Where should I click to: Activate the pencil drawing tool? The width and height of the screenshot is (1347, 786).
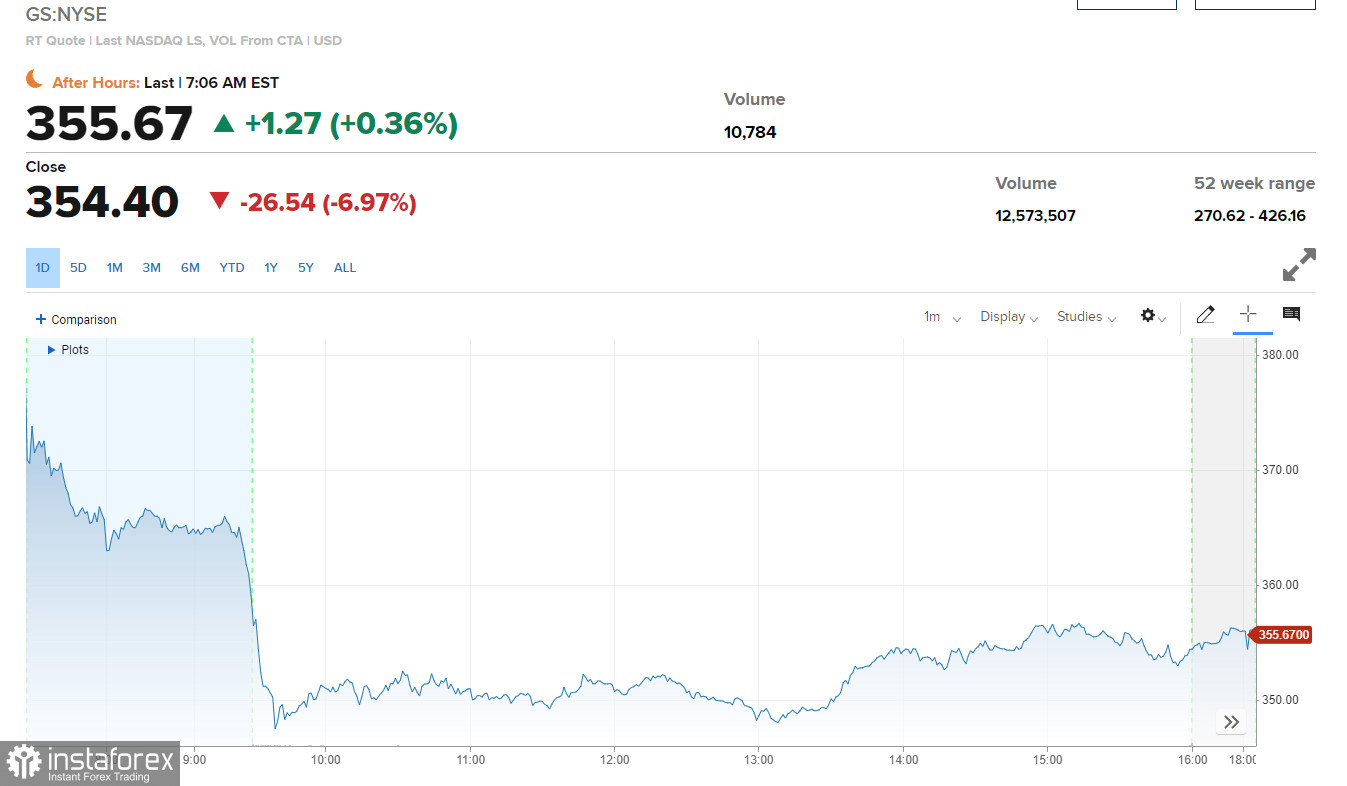[1205, 315]
